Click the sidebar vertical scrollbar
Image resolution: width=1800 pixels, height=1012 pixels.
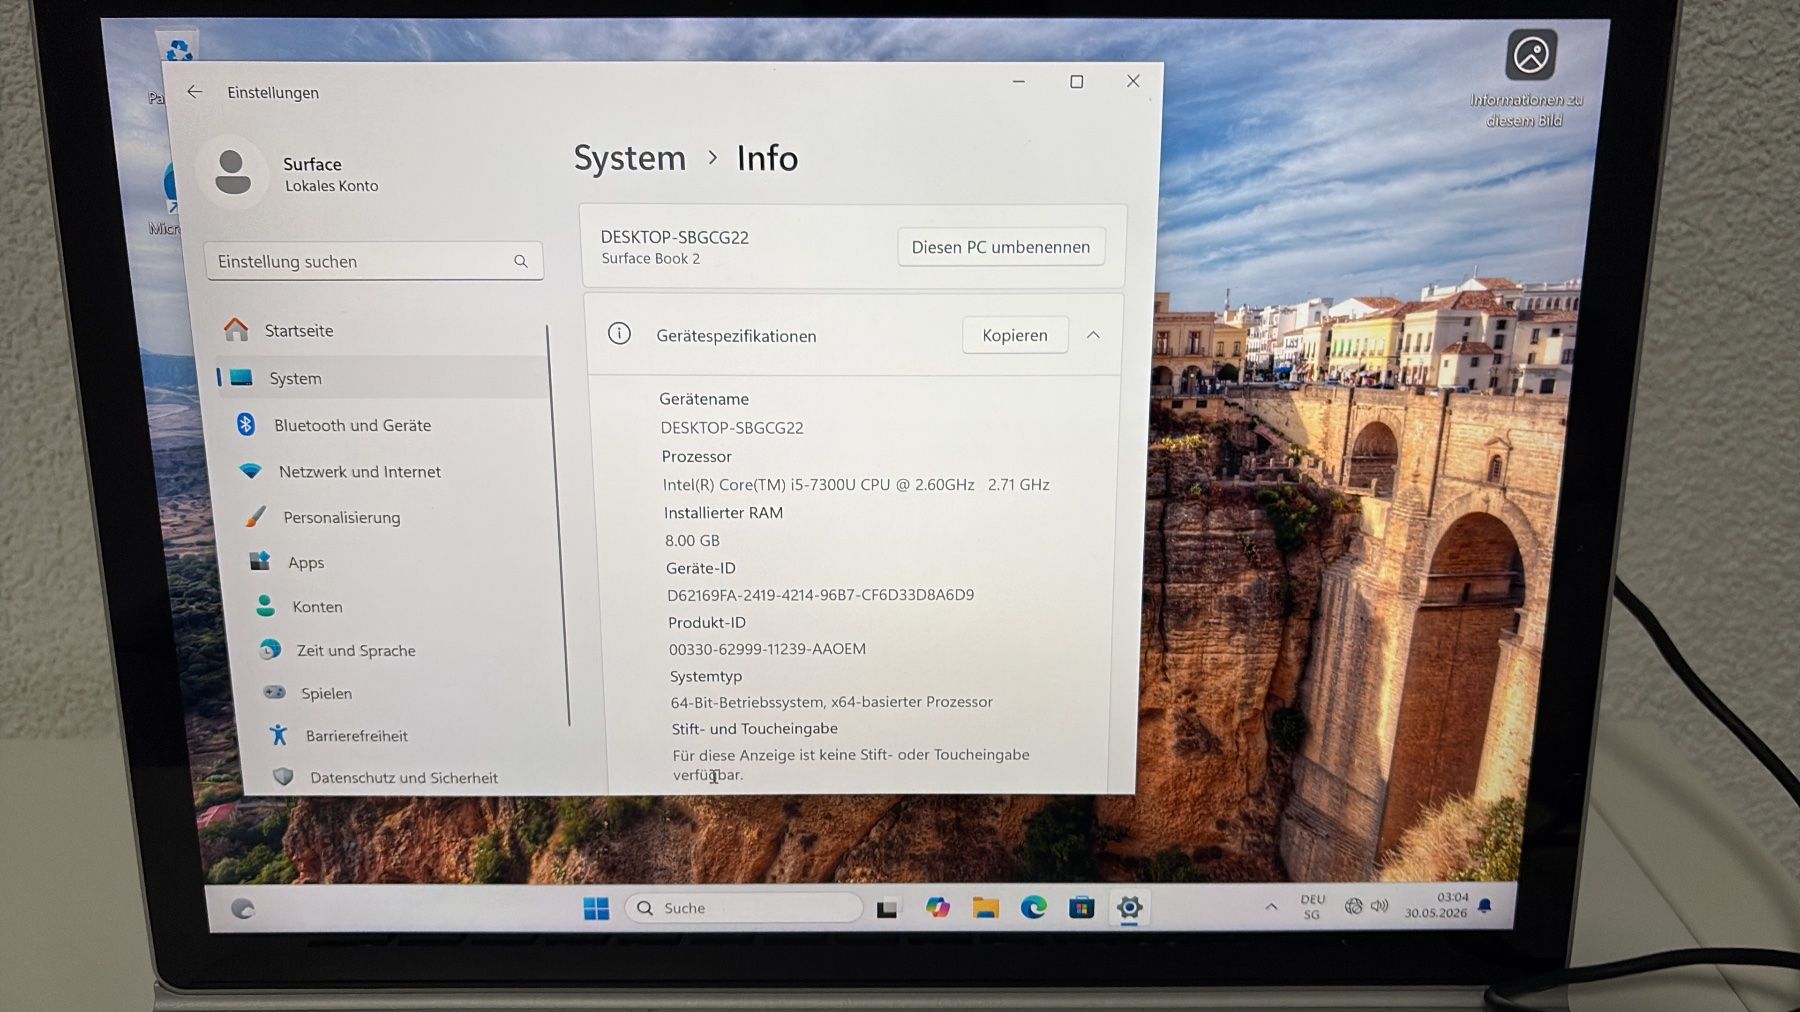pos(558,525)
